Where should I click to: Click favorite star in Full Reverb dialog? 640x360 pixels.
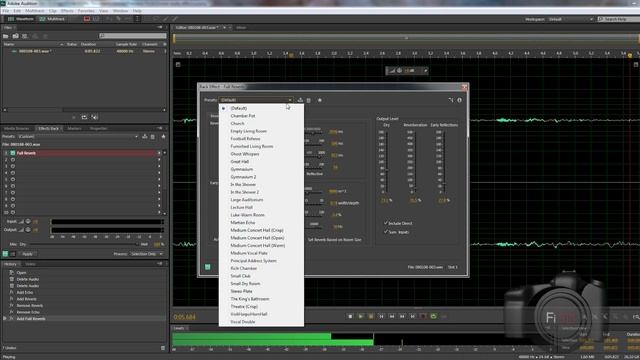coord(320,100)
